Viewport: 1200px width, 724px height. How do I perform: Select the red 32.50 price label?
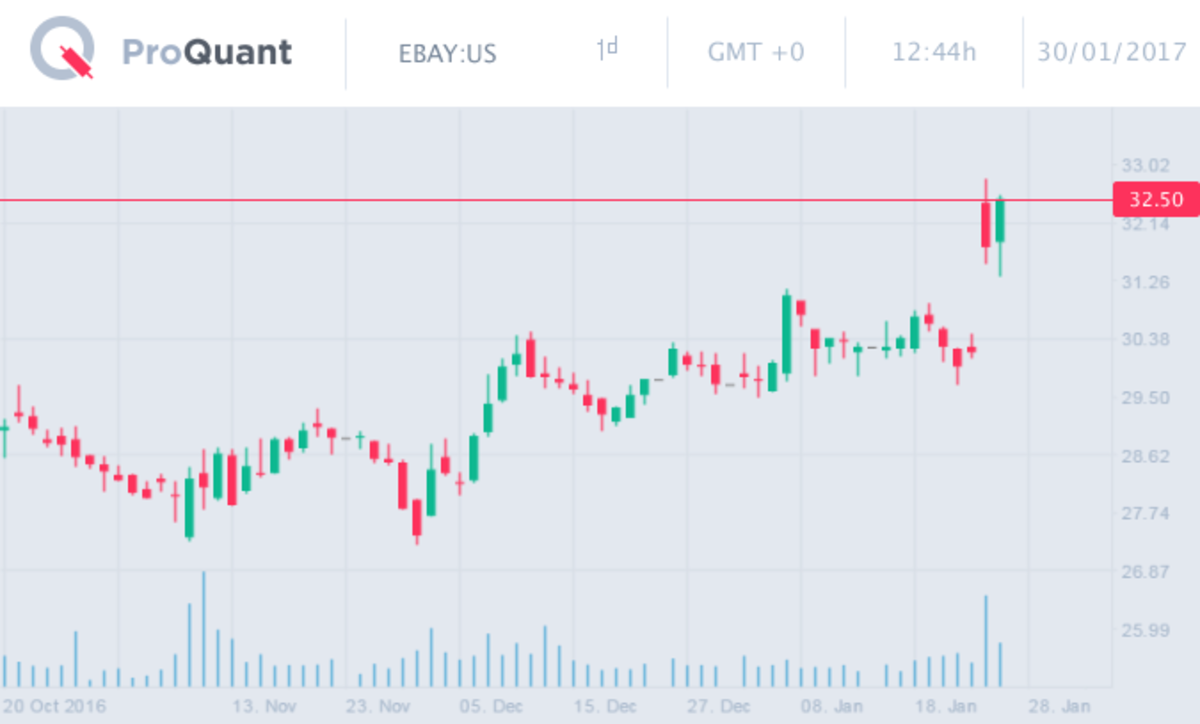(x=1155, y=200)
